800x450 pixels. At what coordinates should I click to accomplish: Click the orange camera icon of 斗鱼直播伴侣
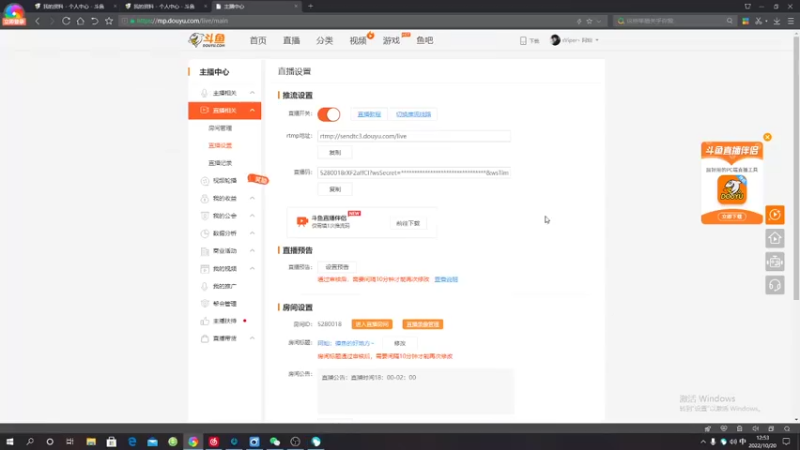click(302, 221)
